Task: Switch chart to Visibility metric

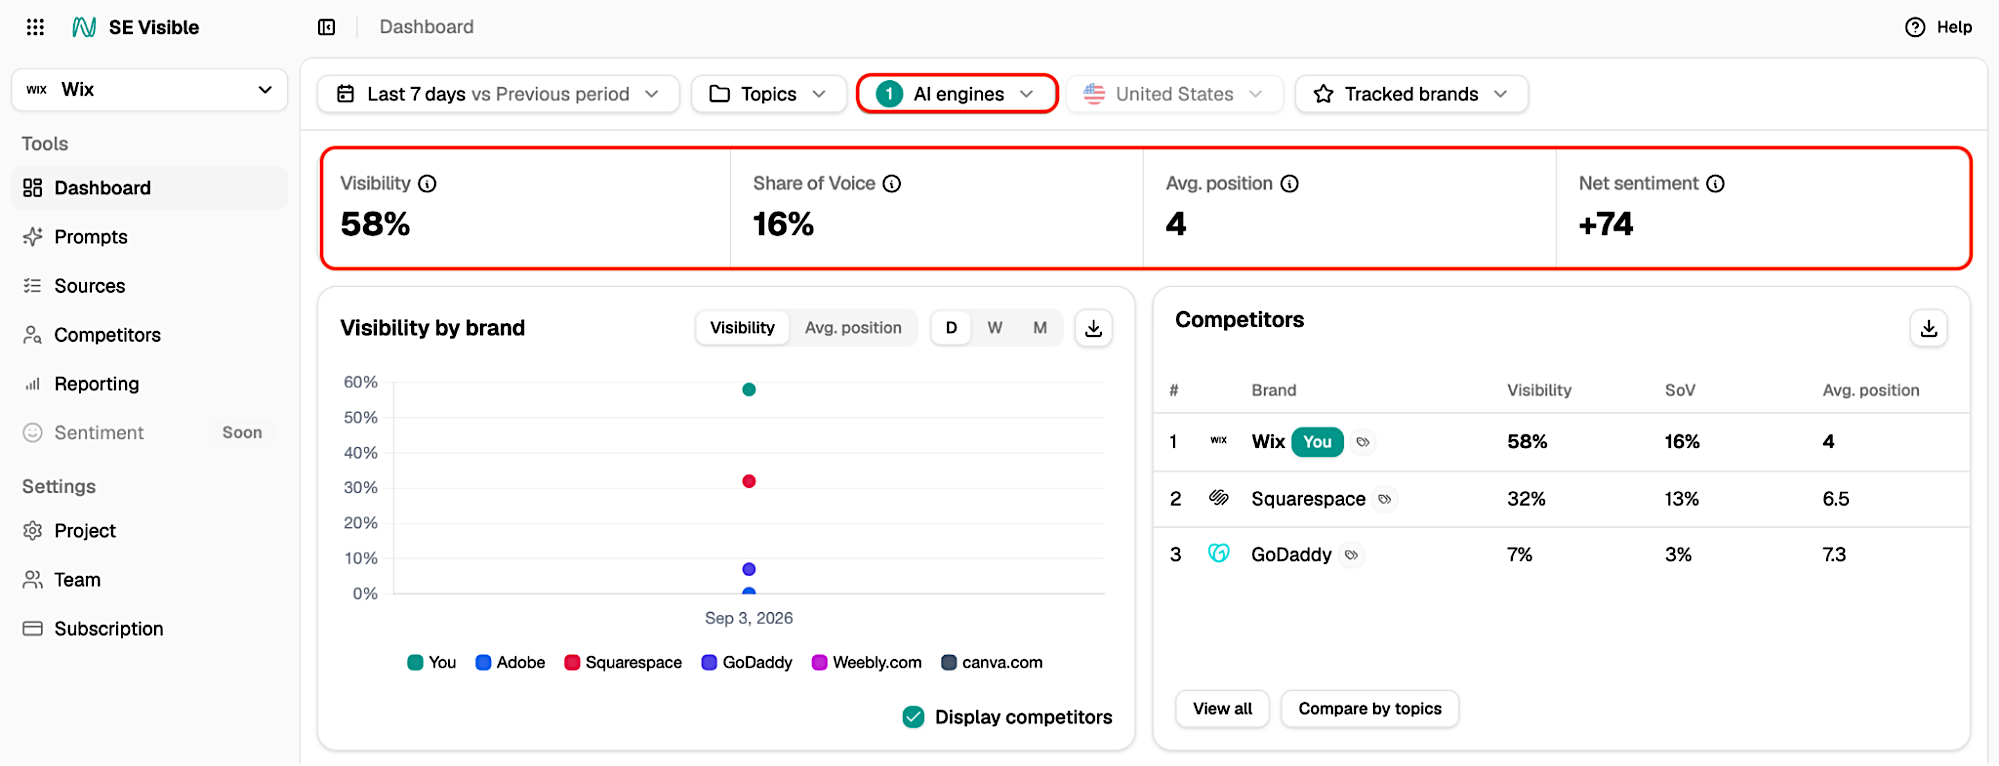Action: (742, 328)
